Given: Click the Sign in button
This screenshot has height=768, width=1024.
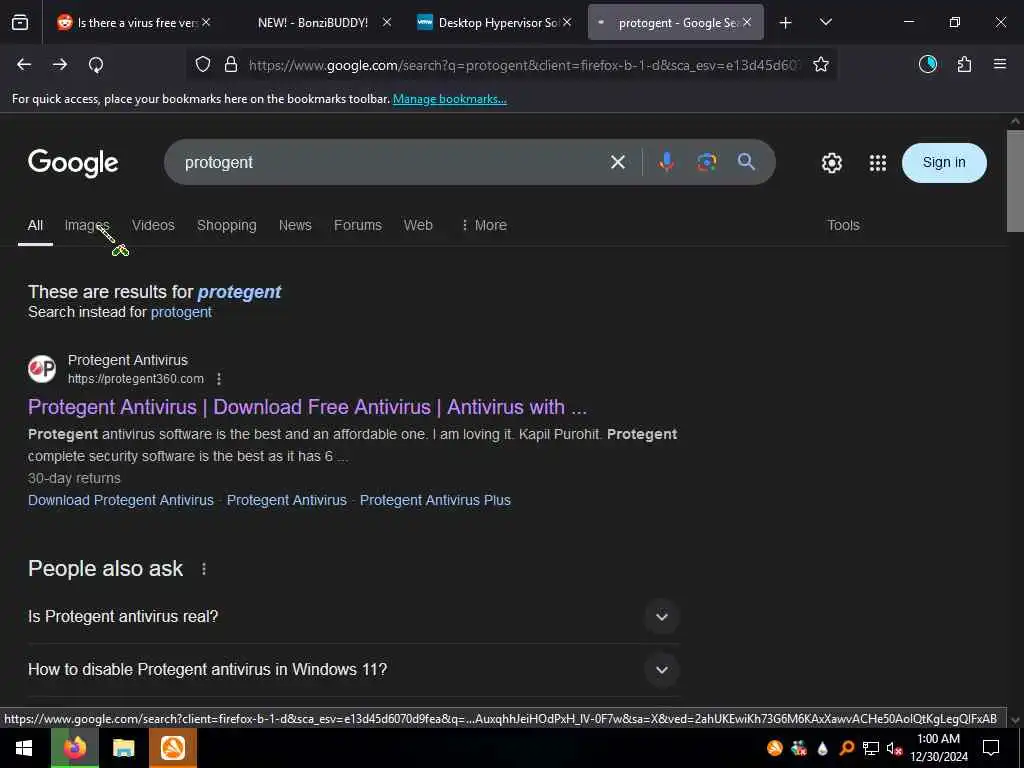Looking at the screenshot, I should pyautogui.click(x=944, y=163).
